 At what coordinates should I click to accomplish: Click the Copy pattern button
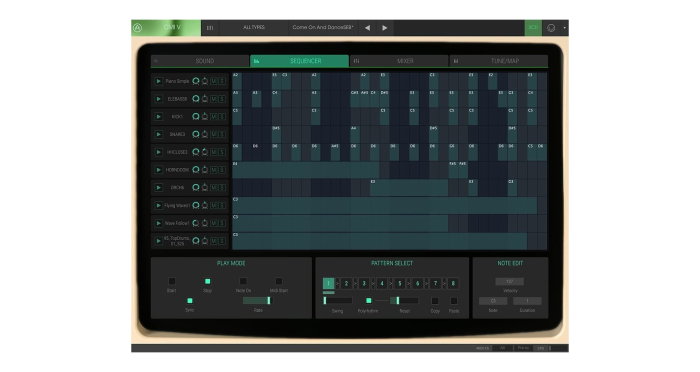click(x=435, y=301)
